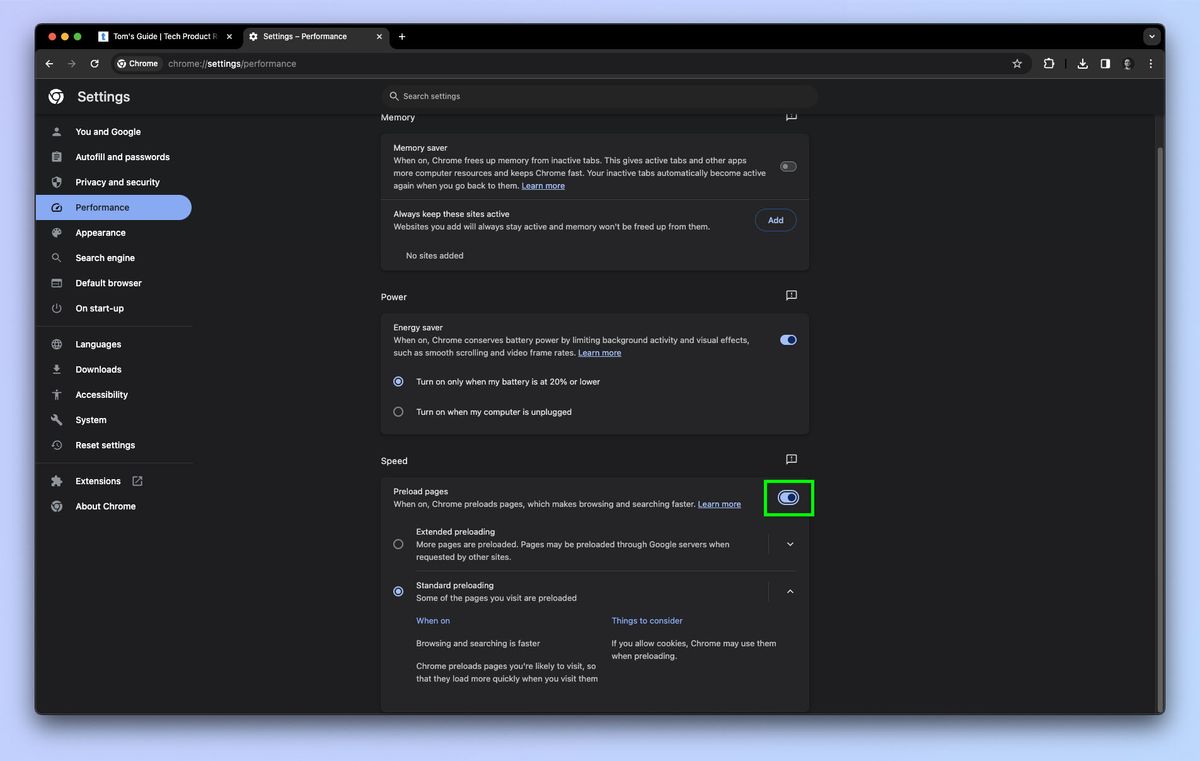The height and width of the screenshot is (761, 1200).
Task: Disable the Energy saver switch
Action: (788, 339)
